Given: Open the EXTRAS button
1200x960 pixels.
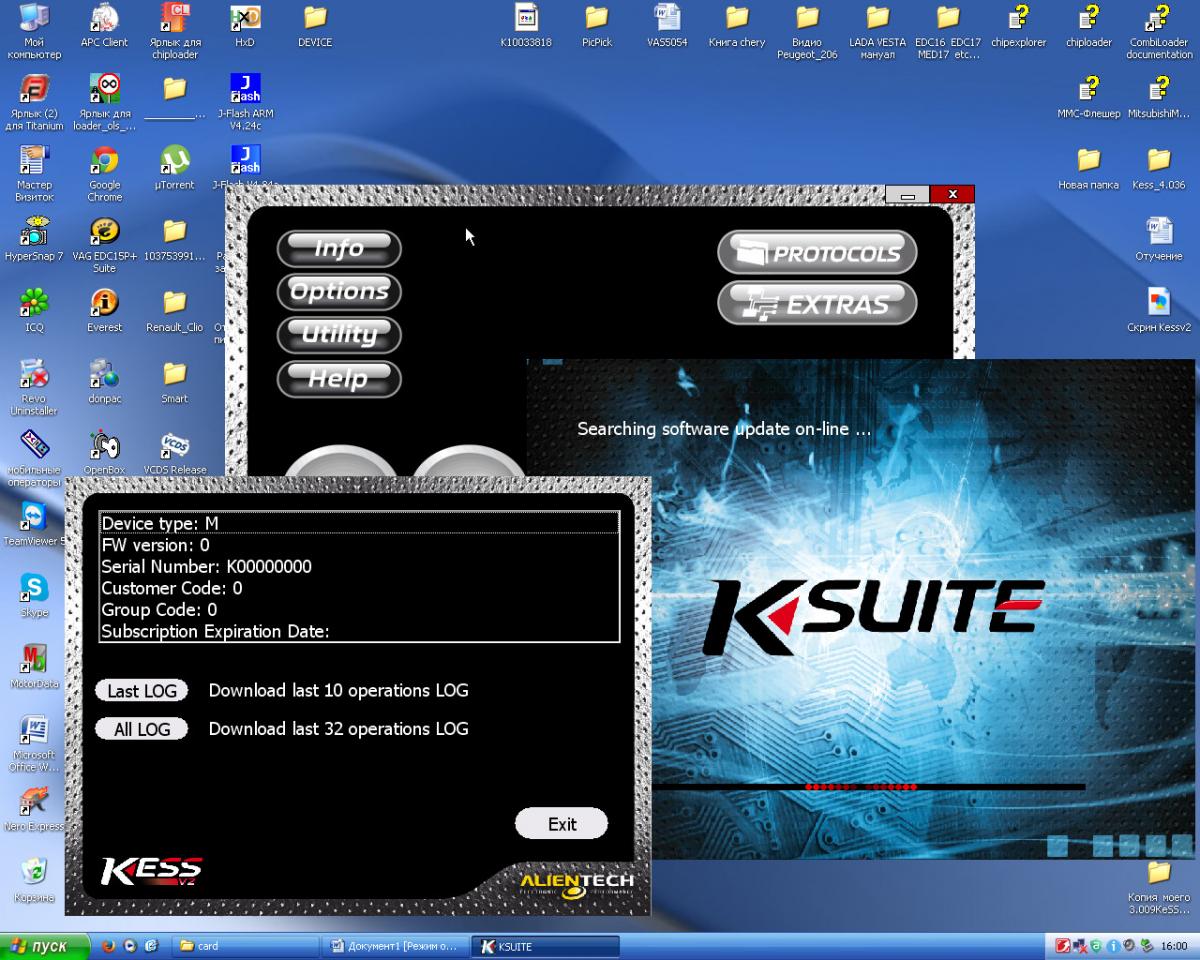Looking at the screenshot, I should pos(817,304).
